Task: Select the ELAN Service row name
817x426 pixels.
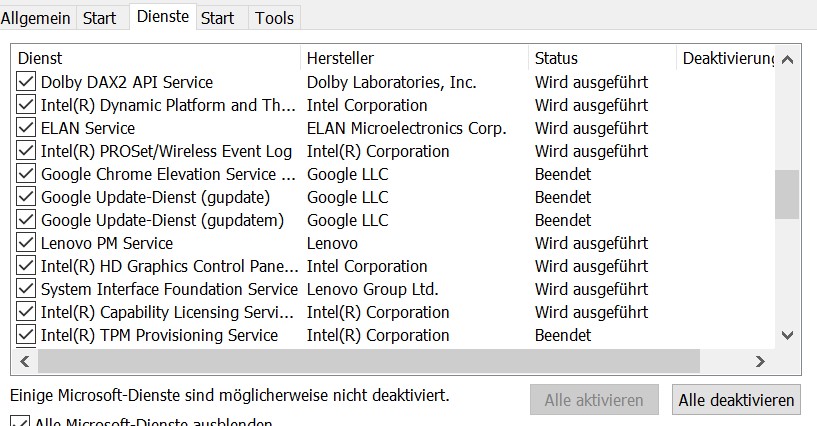Action: coord(88,128)
